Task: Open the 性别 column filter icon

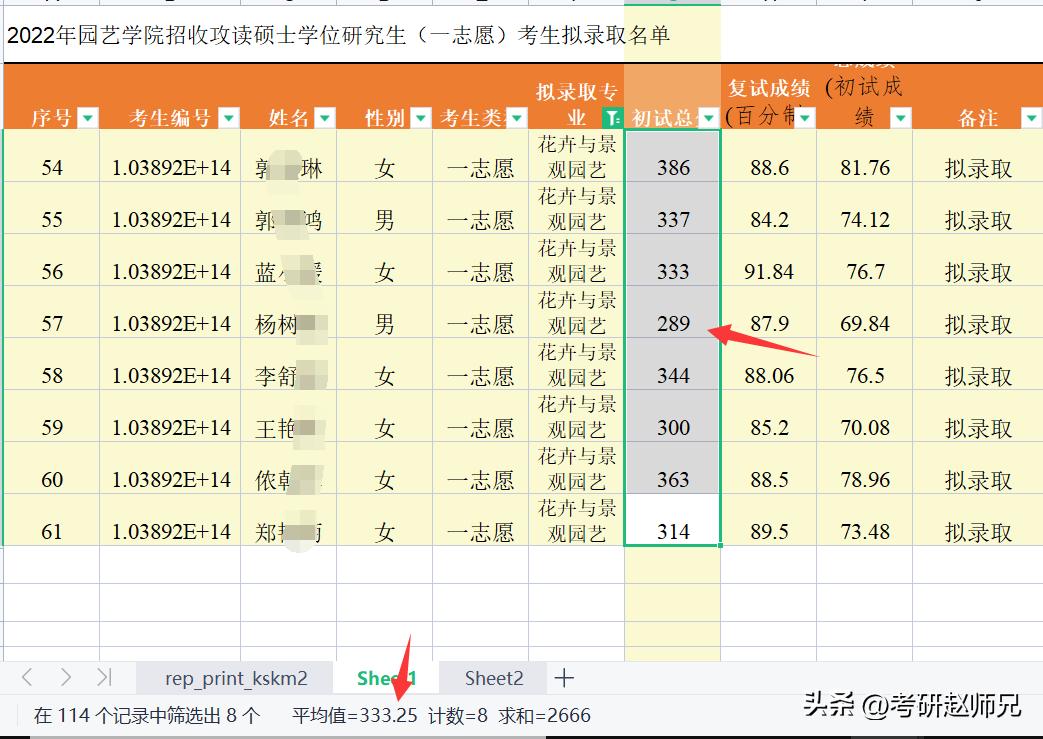Action: 420,118
